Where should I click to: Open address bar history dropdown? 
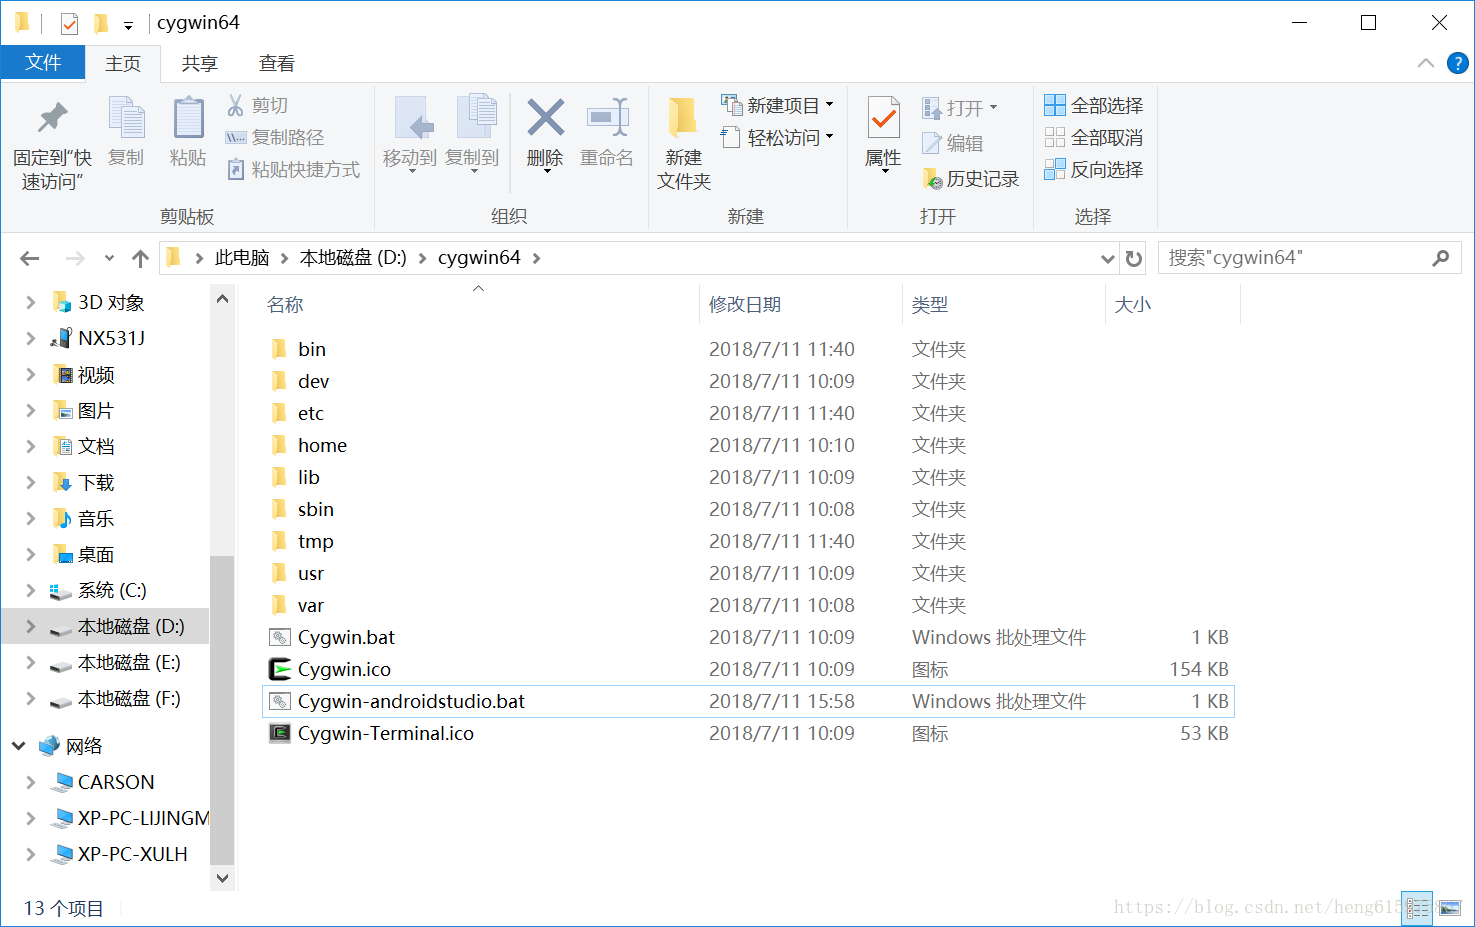coord(1107,258)
